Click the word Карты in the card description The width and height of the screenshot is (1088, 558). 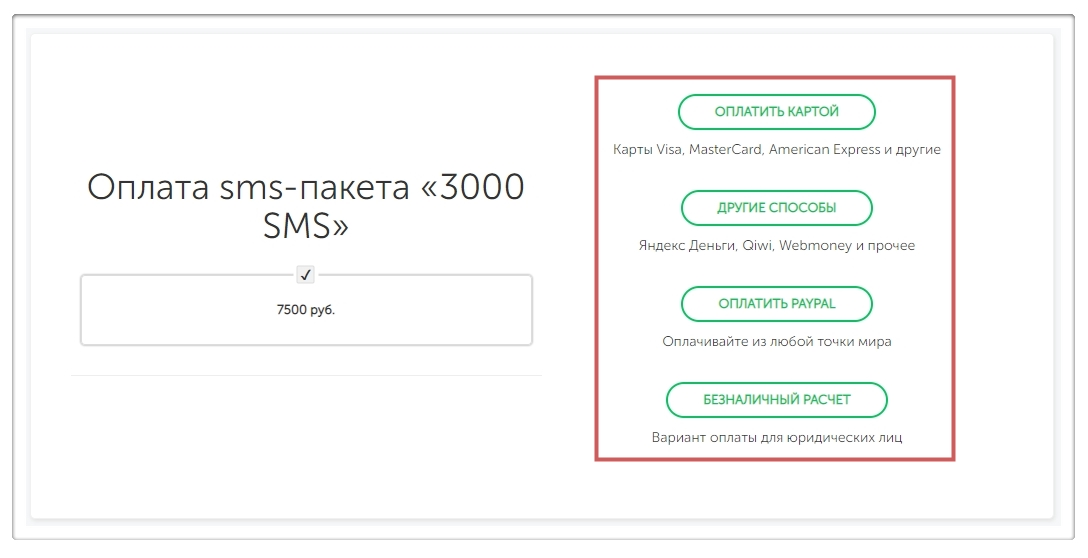pos(631,150)
